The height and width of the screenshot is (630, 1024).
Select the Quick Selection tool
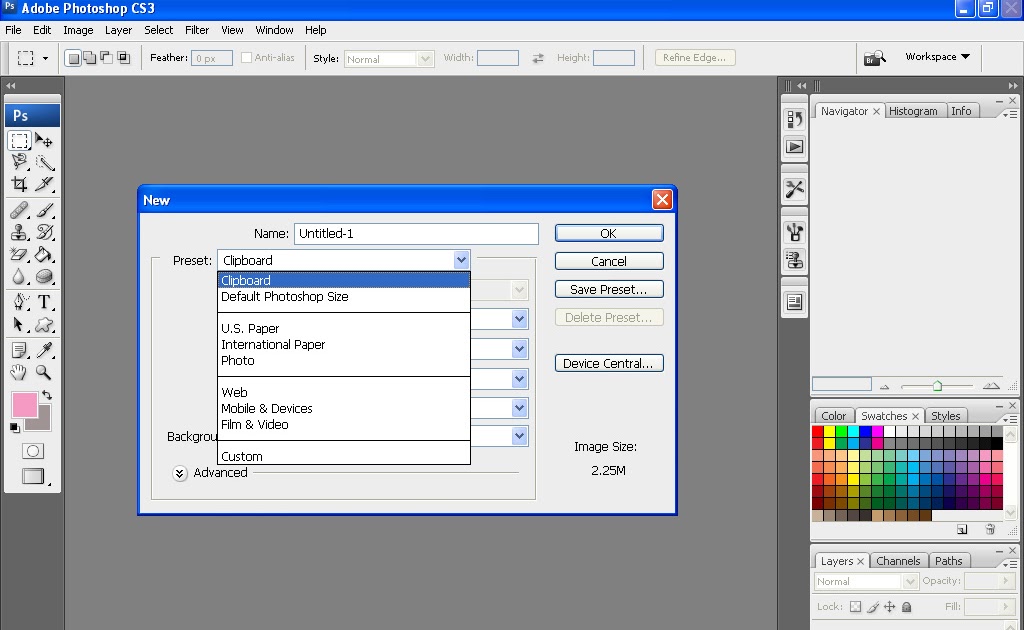click(x=44, y=162)
